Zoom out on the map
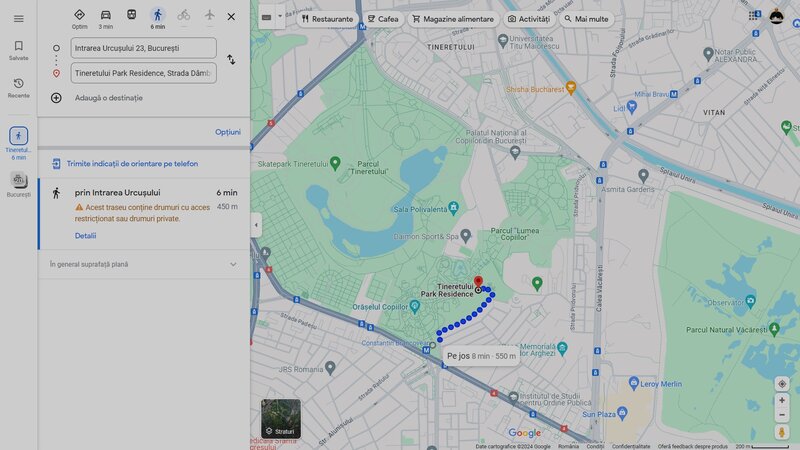This screenshot has height=450, width=800. (782, 415)
